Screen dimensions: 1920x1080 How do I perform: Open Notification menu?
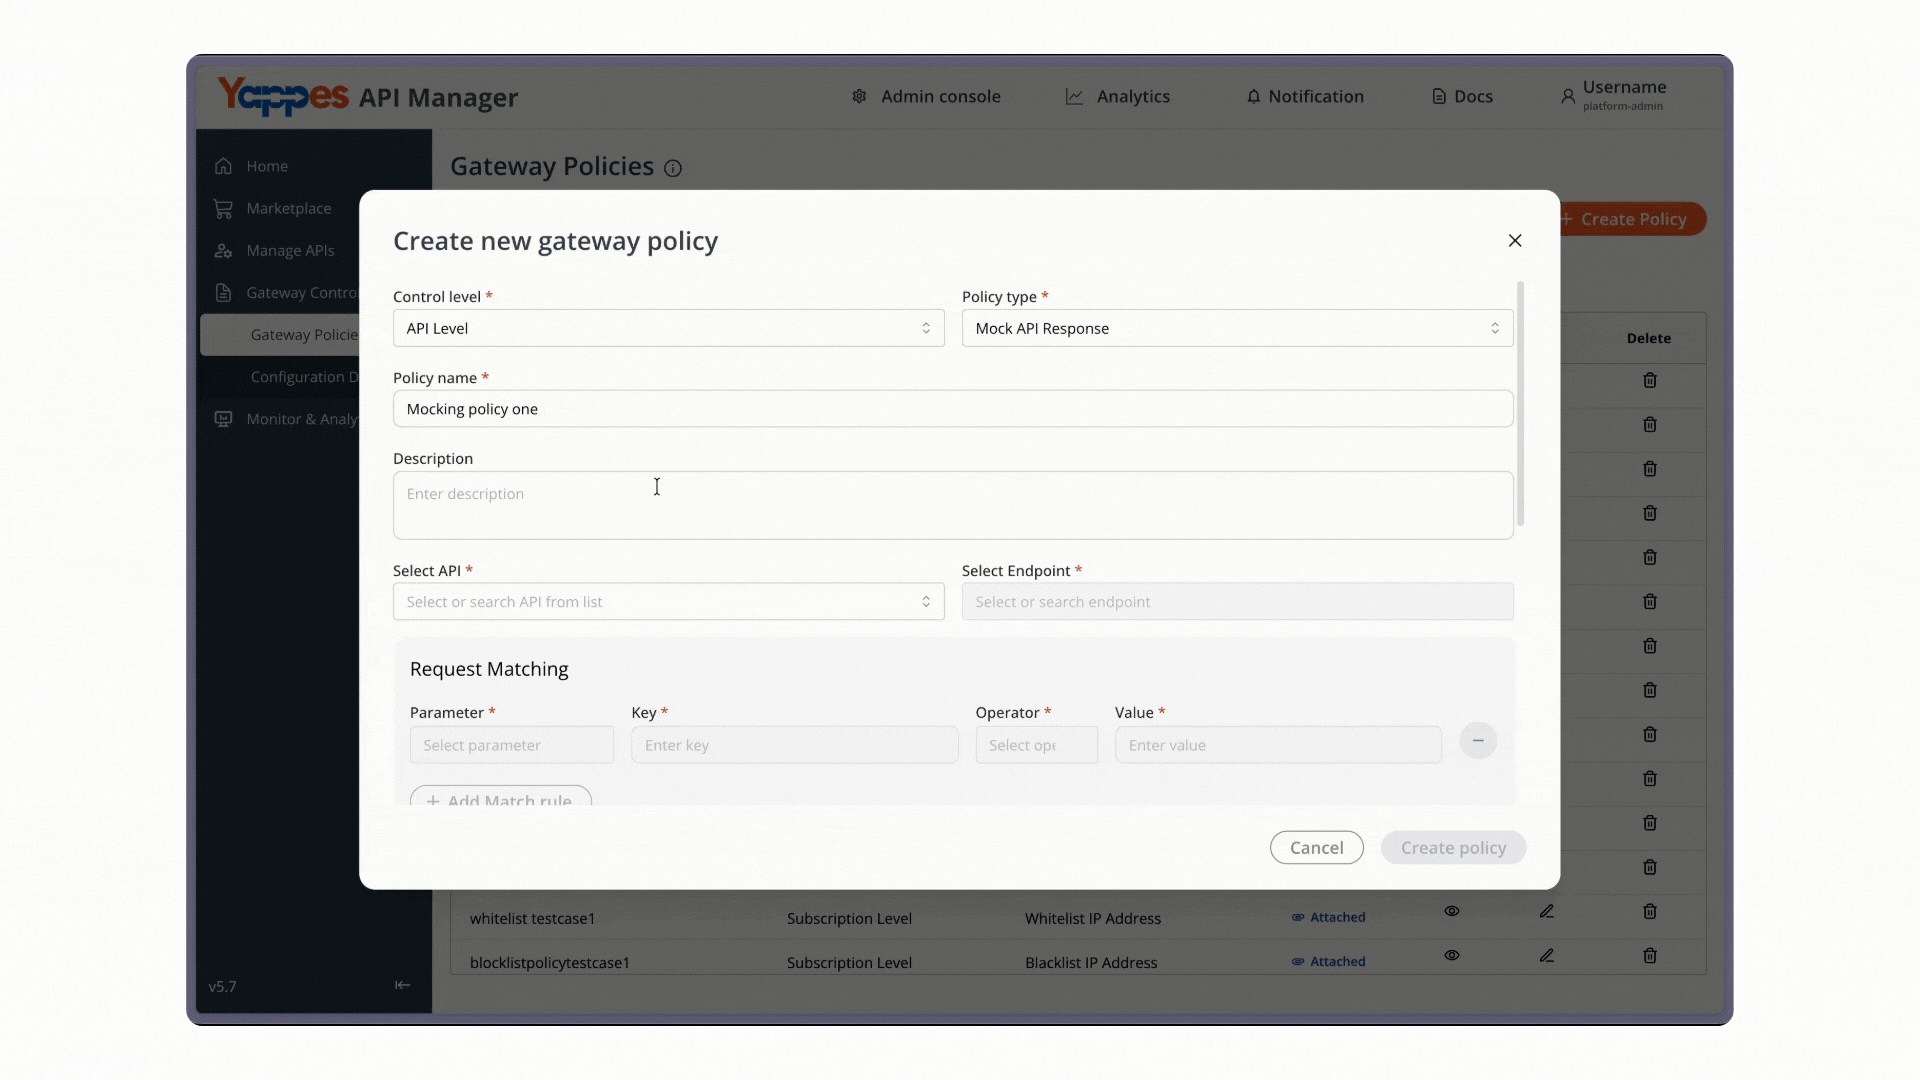(x=1305, y=96)
